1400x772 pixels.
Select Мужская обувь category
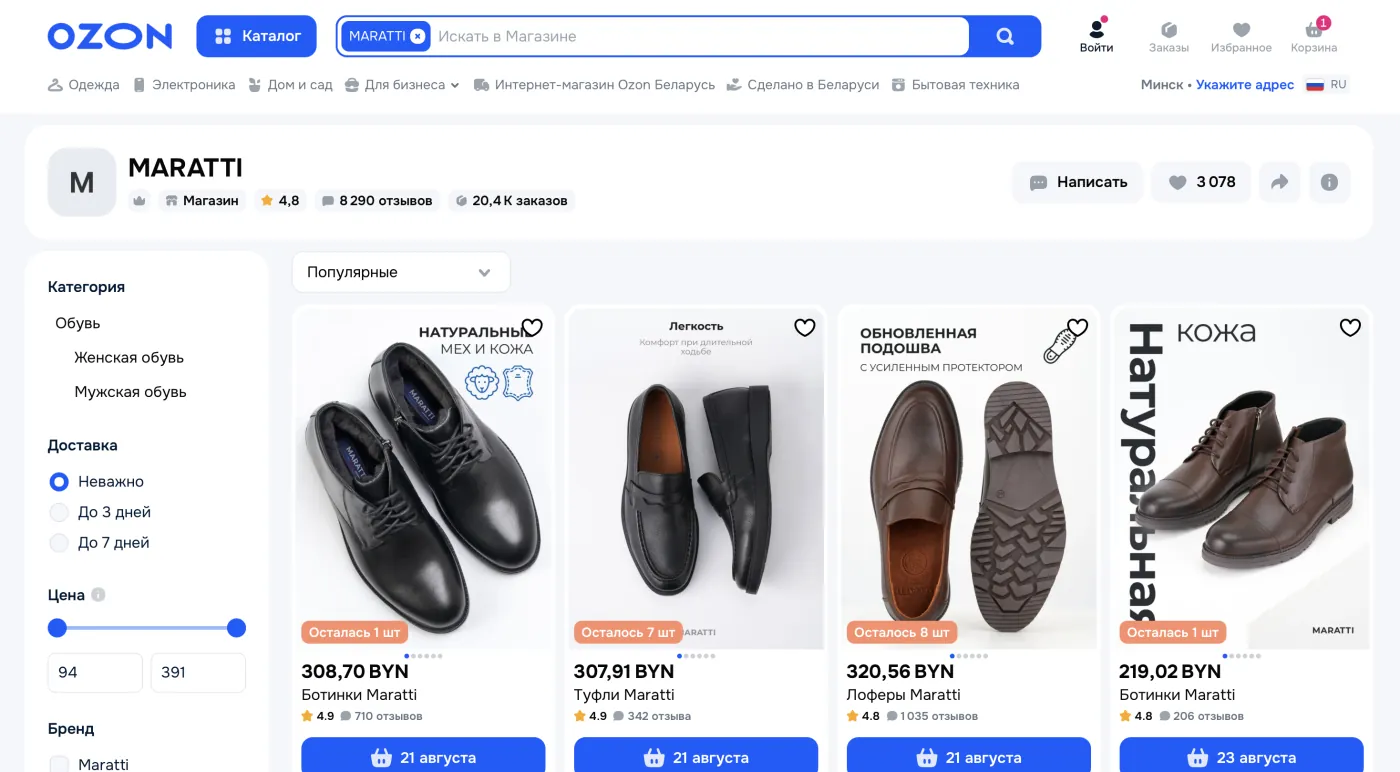(x=130, y=392)
